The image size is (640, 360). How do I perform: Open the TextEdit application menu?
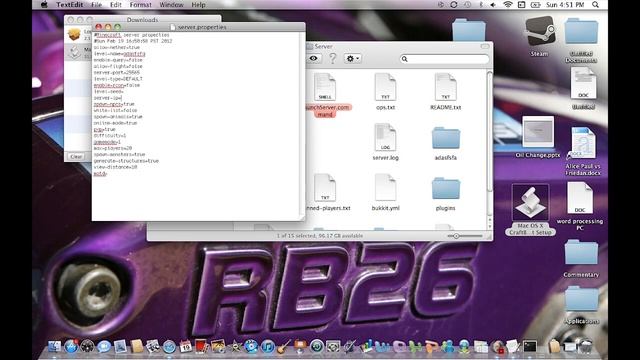click(x=69, y=5)
